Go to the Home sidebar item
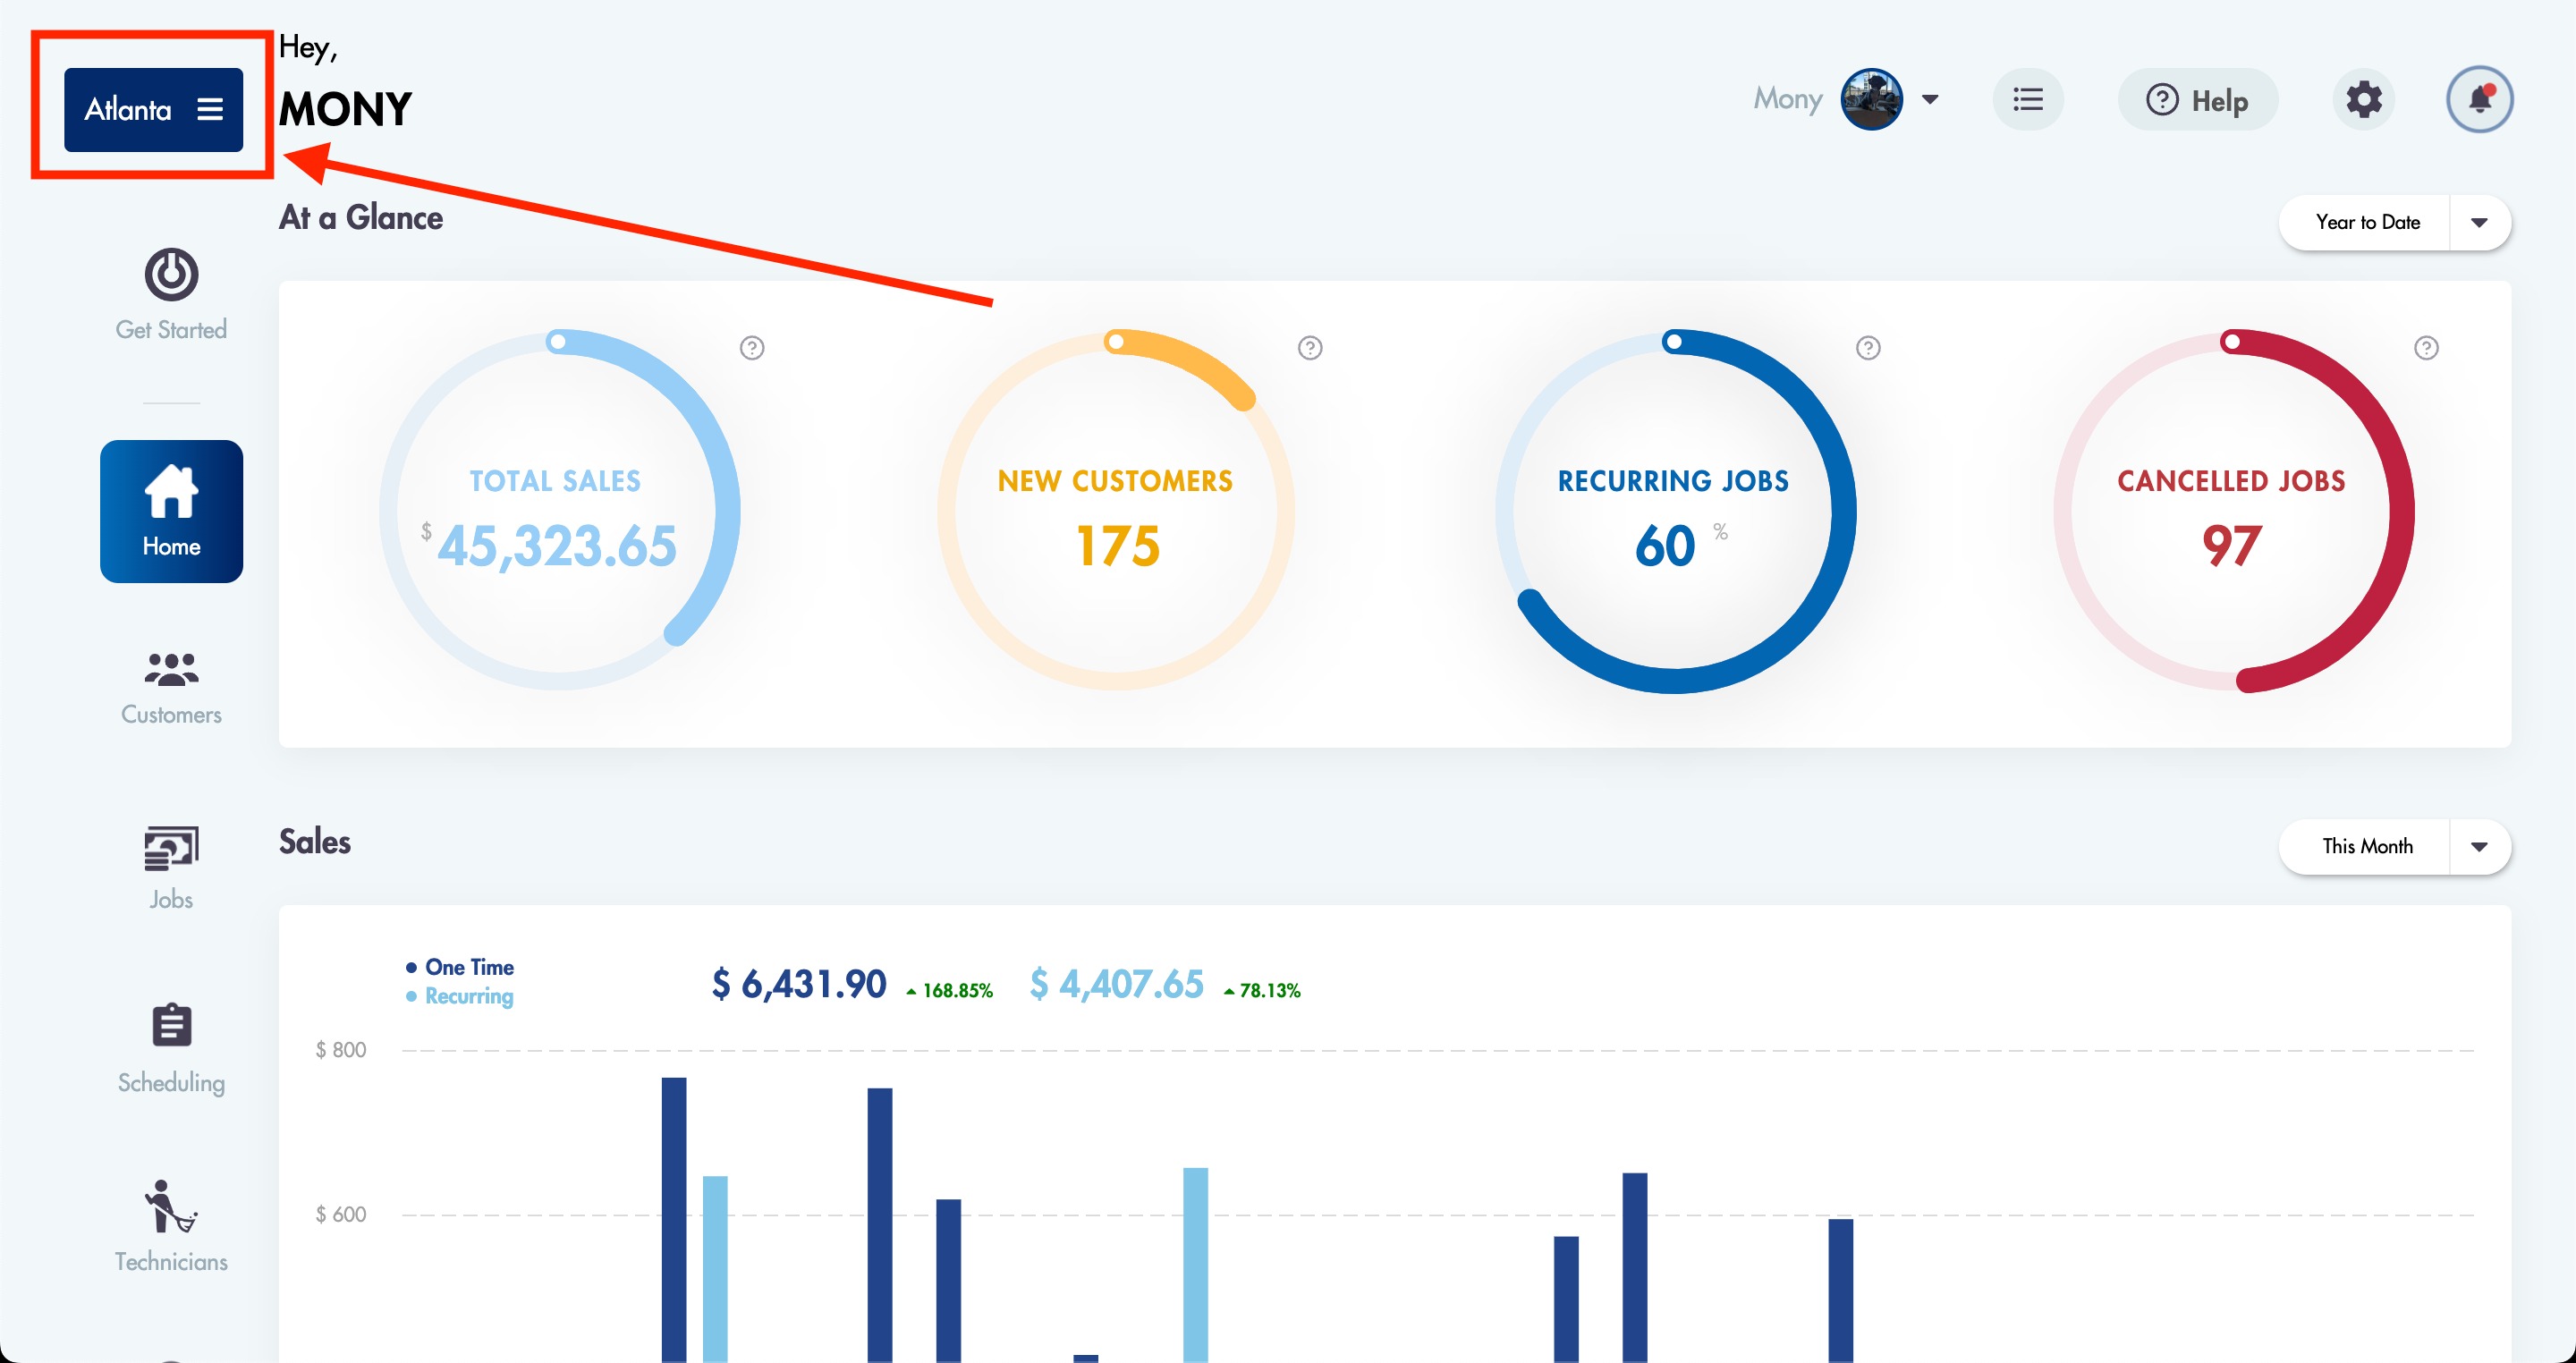The height and width of the screenshot is (1363, 2576). tap(171, 511)
